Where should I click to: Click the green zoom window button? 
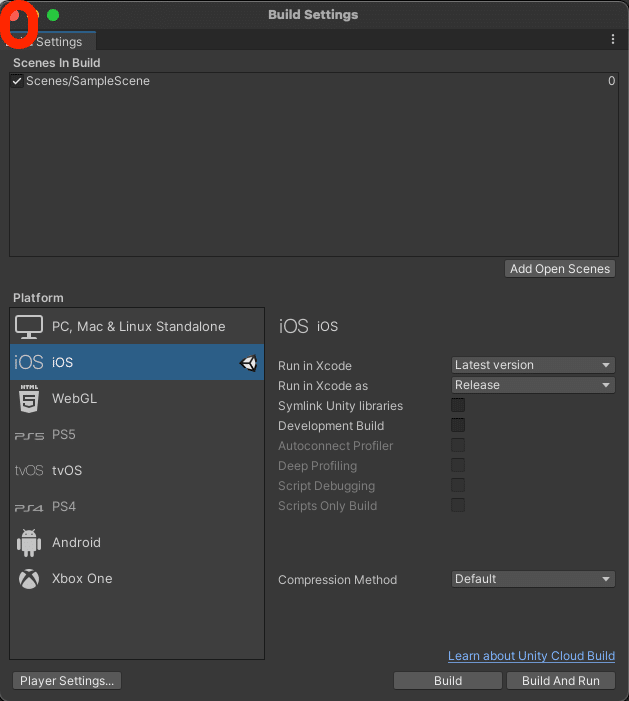point(53,15)
